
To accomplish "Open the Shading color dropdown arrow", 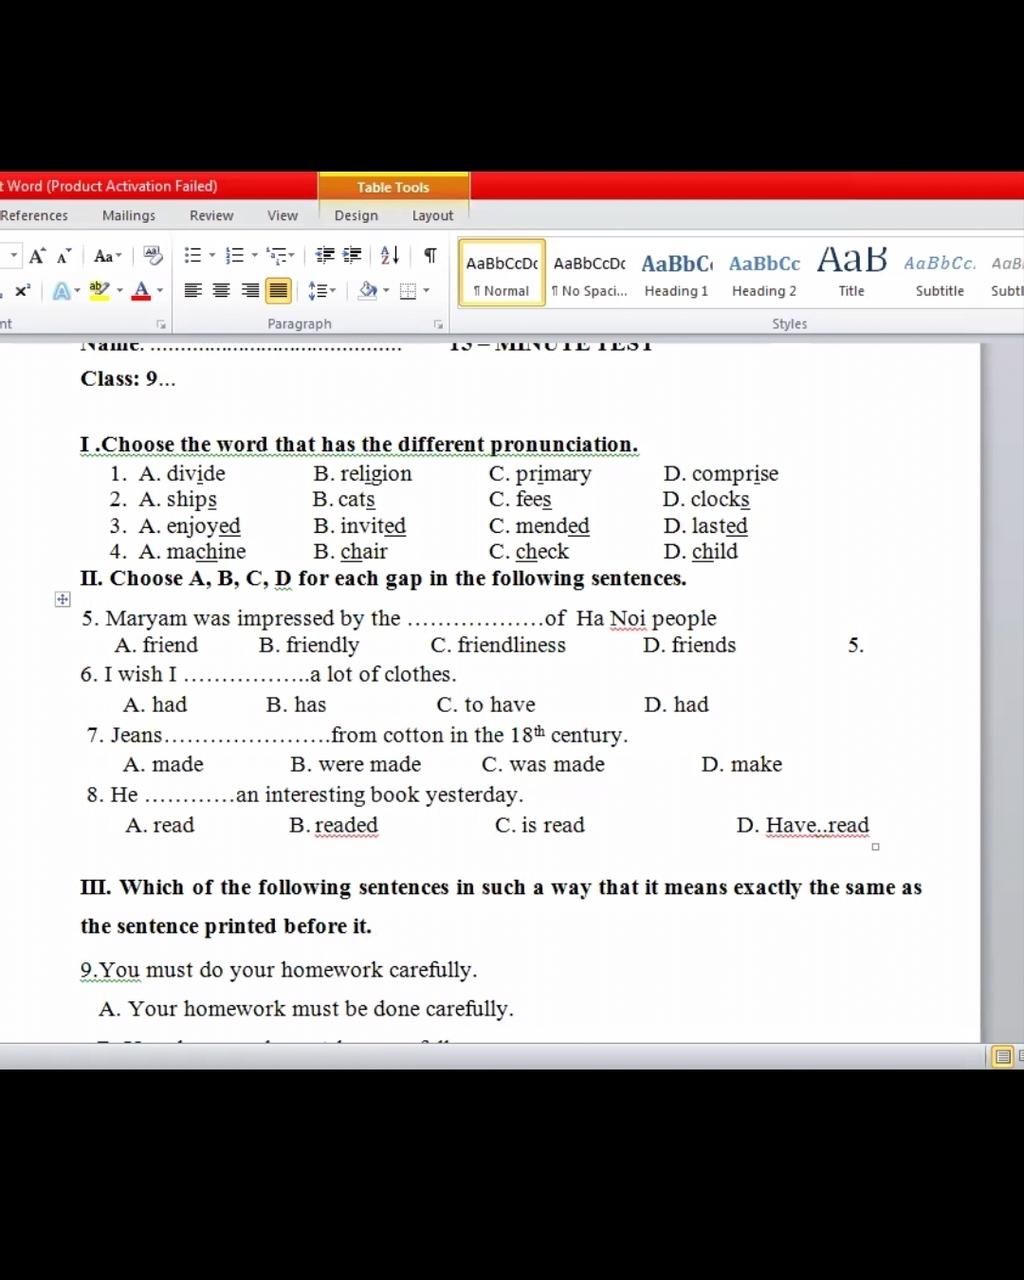I will [x=386, y=291].
